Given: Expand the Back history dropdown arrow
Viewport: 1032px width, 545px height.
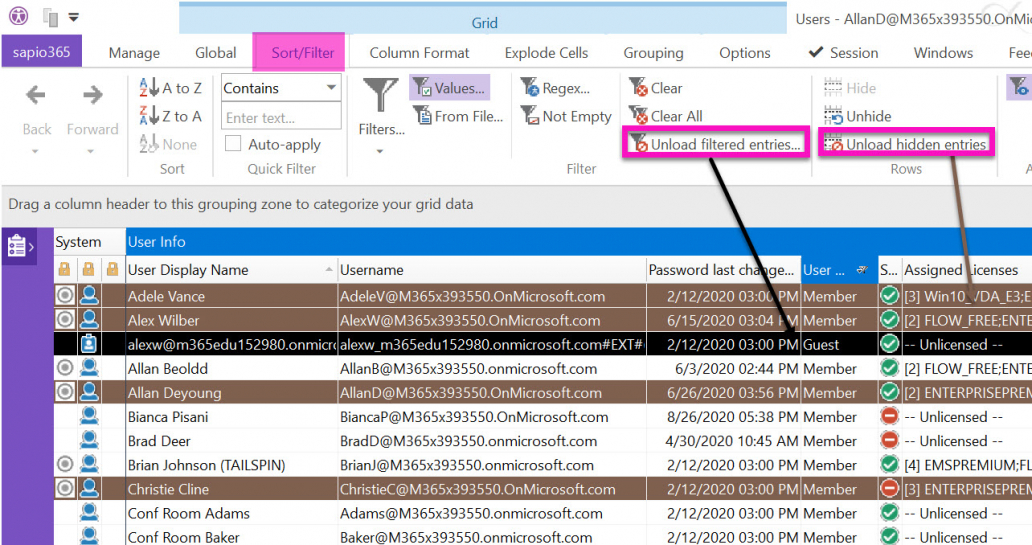Looking at the screenshot, I should coord(36,151).
